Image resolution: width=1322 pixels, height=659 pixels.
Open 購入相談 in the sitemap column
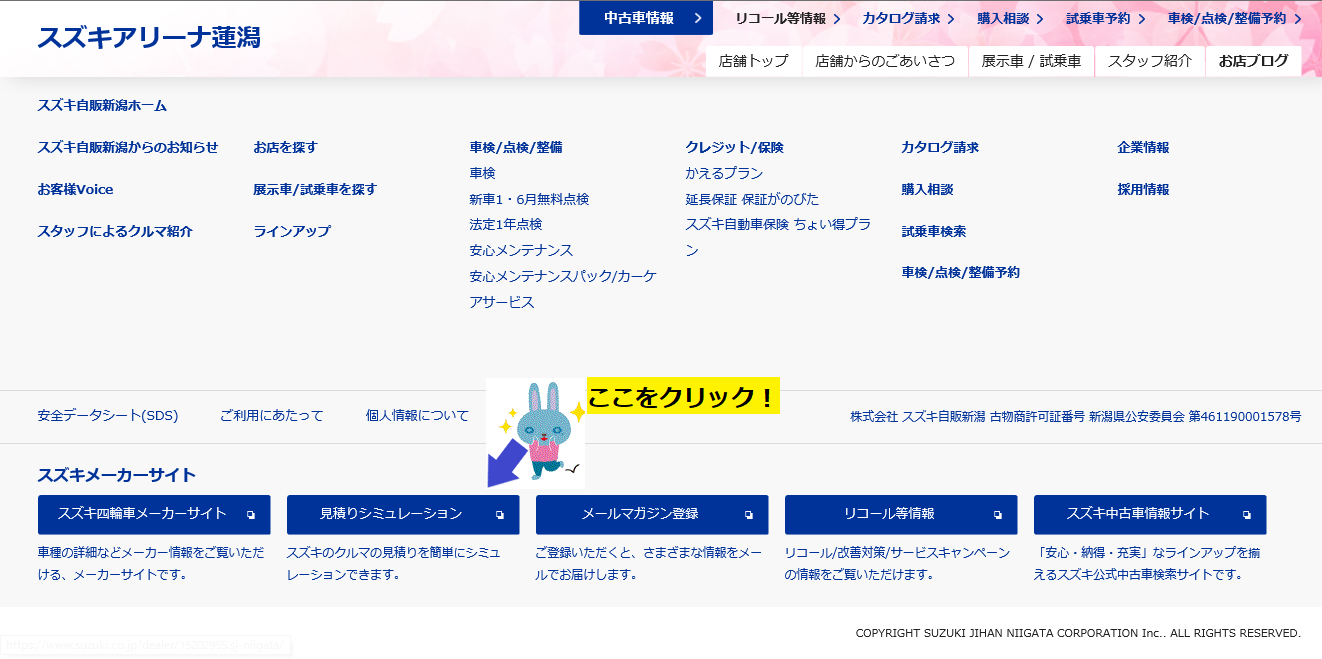coord(928,189)
